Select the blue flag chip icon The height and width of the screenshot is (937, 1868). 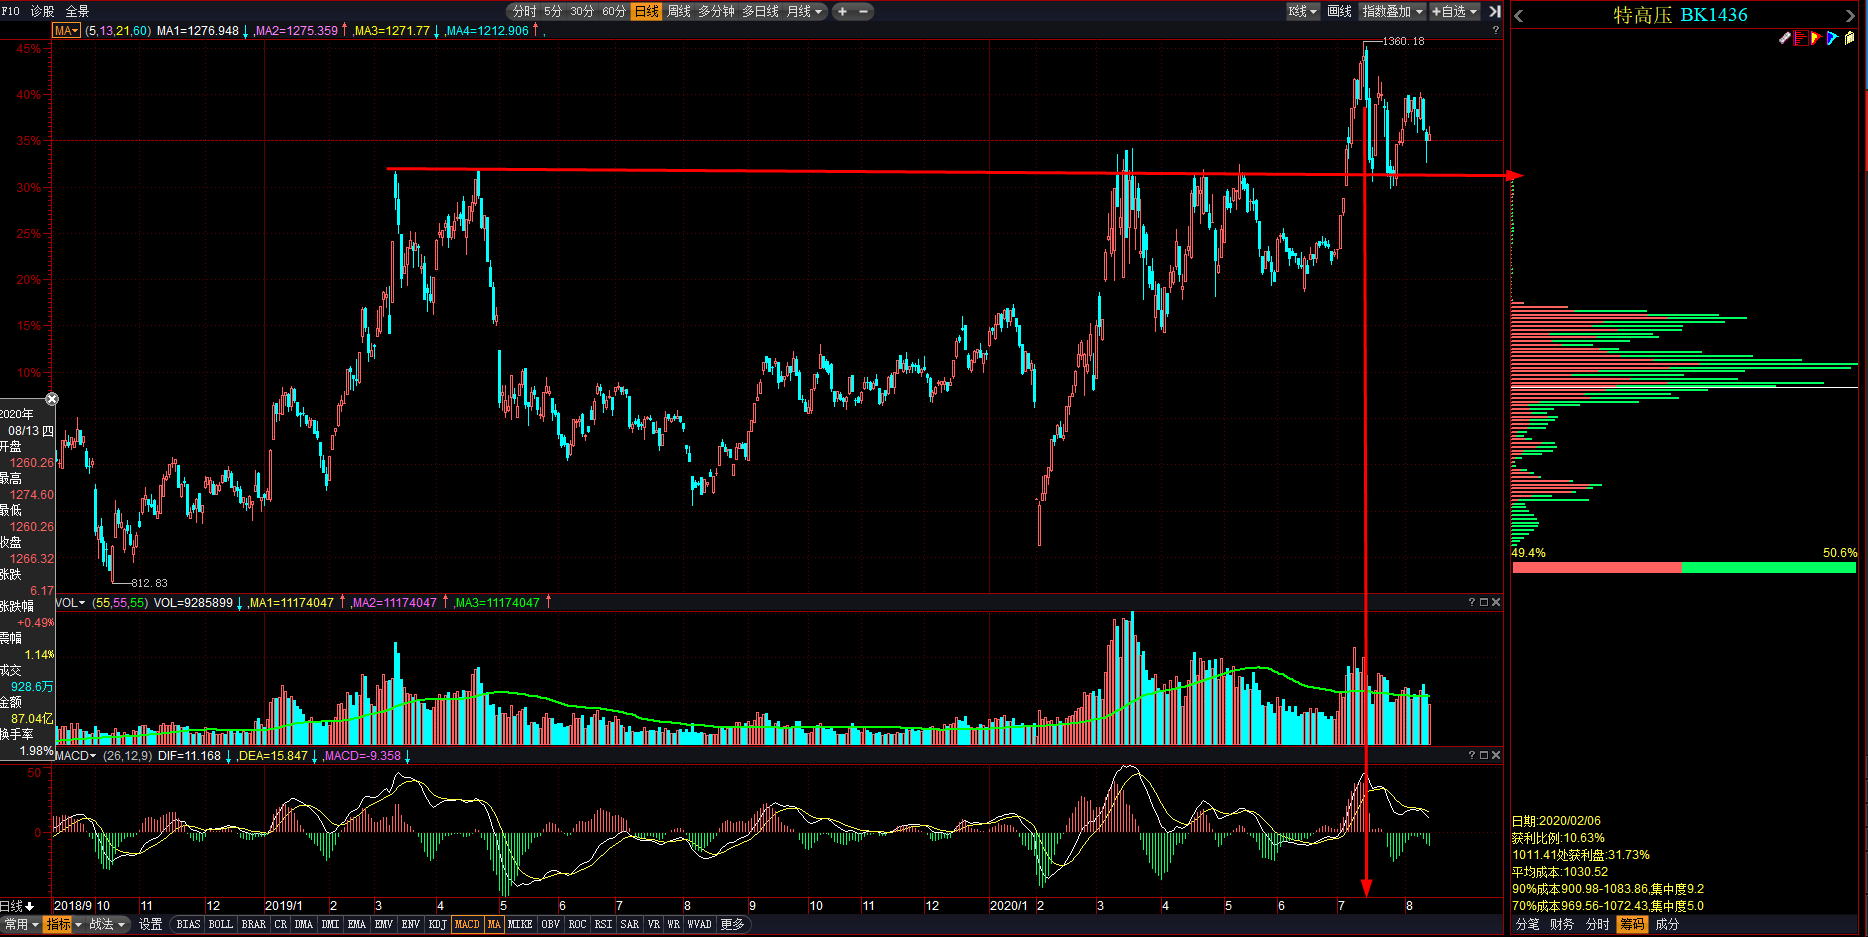click(x=1833, y=38)
